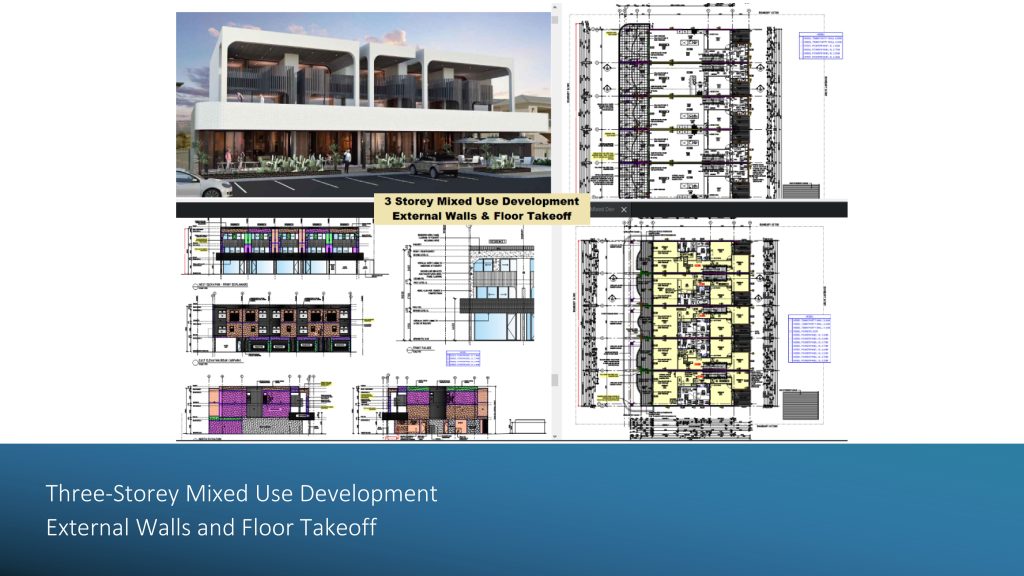1024x576 pixels.
Task: Close the Mixed Dev document tab
Action: click(623, 210)
